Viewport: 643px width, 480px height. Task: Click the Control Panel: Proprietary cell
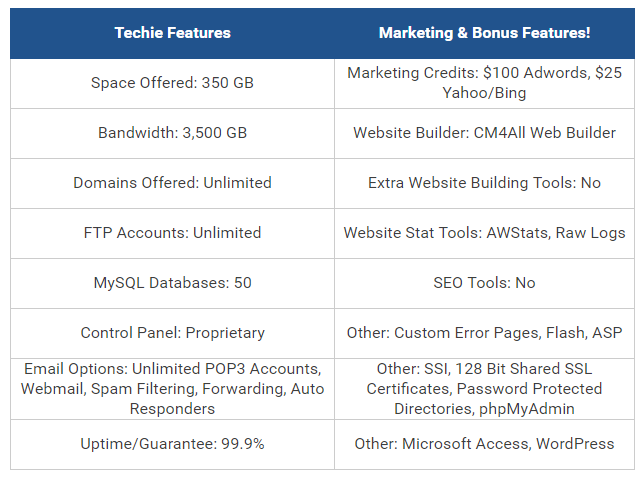pyautogui.click(x=172, y=333)
